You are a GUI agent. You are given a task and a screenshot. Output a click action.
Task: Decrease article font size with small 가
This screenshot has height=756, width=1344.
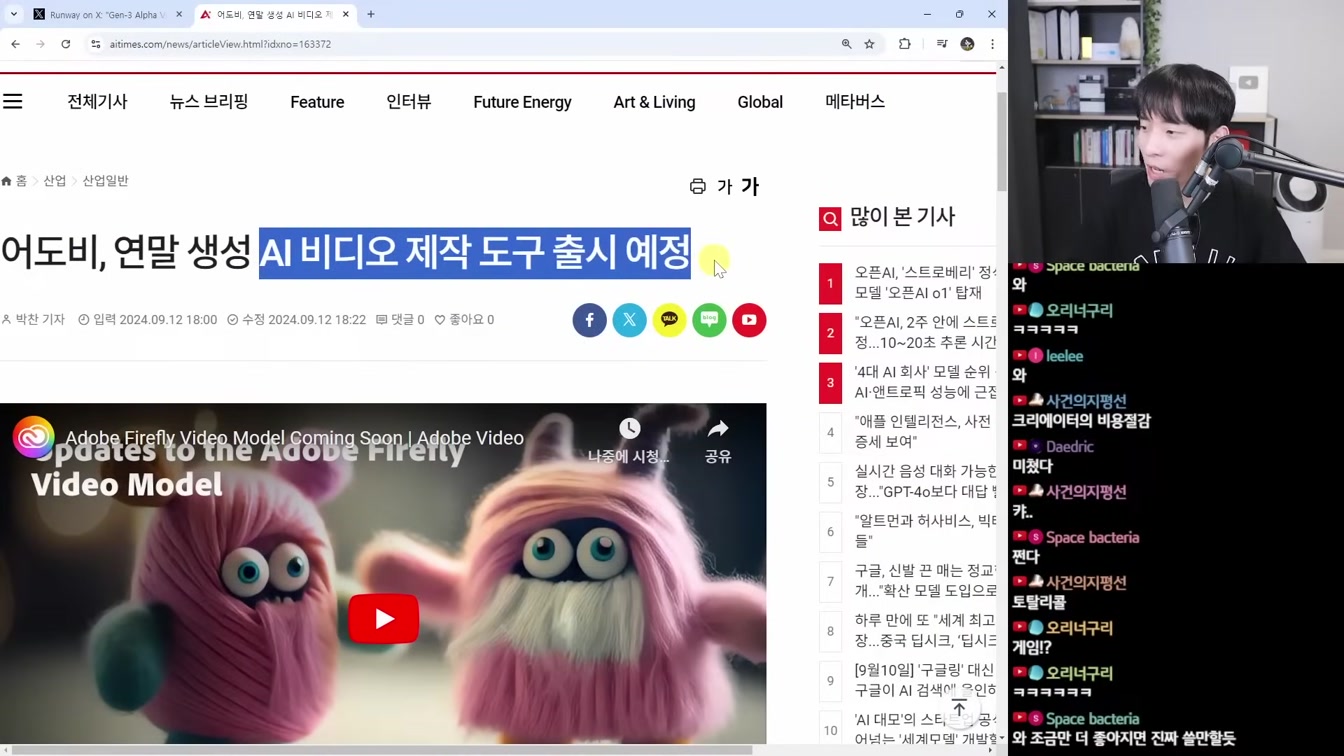coord(725,186)
